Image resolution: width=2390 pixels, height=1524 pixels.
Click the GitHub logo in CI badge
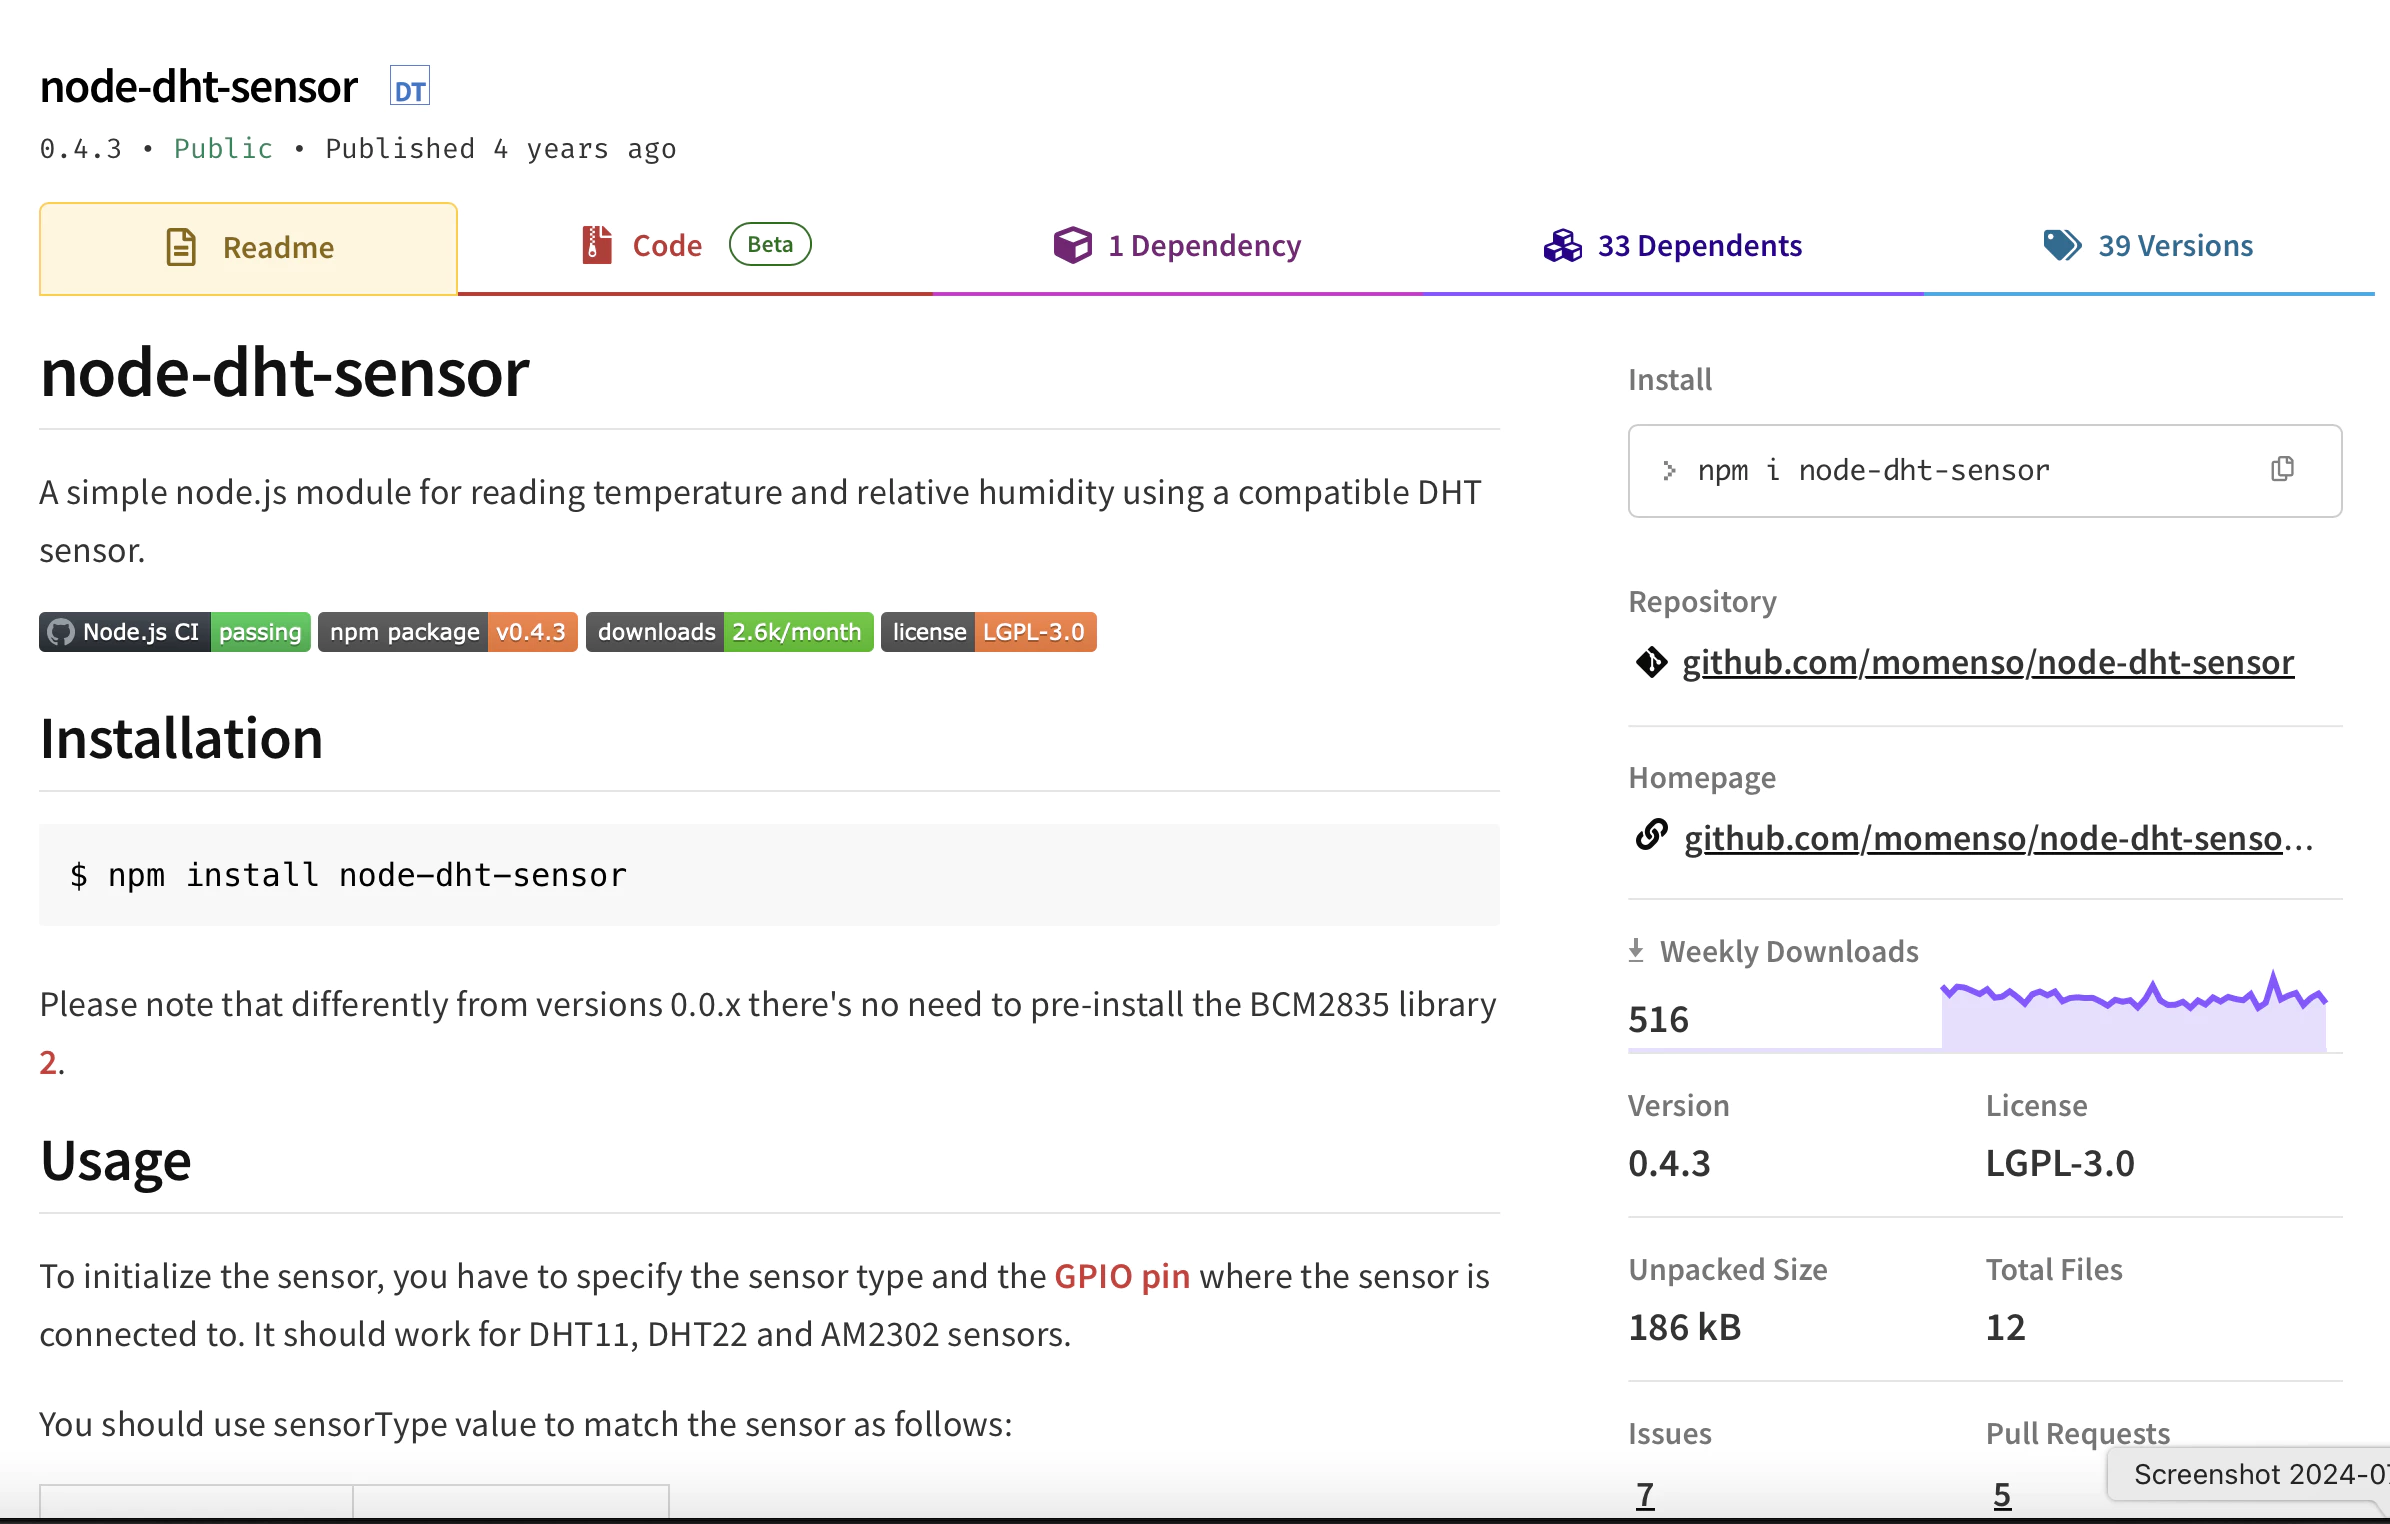61,632
